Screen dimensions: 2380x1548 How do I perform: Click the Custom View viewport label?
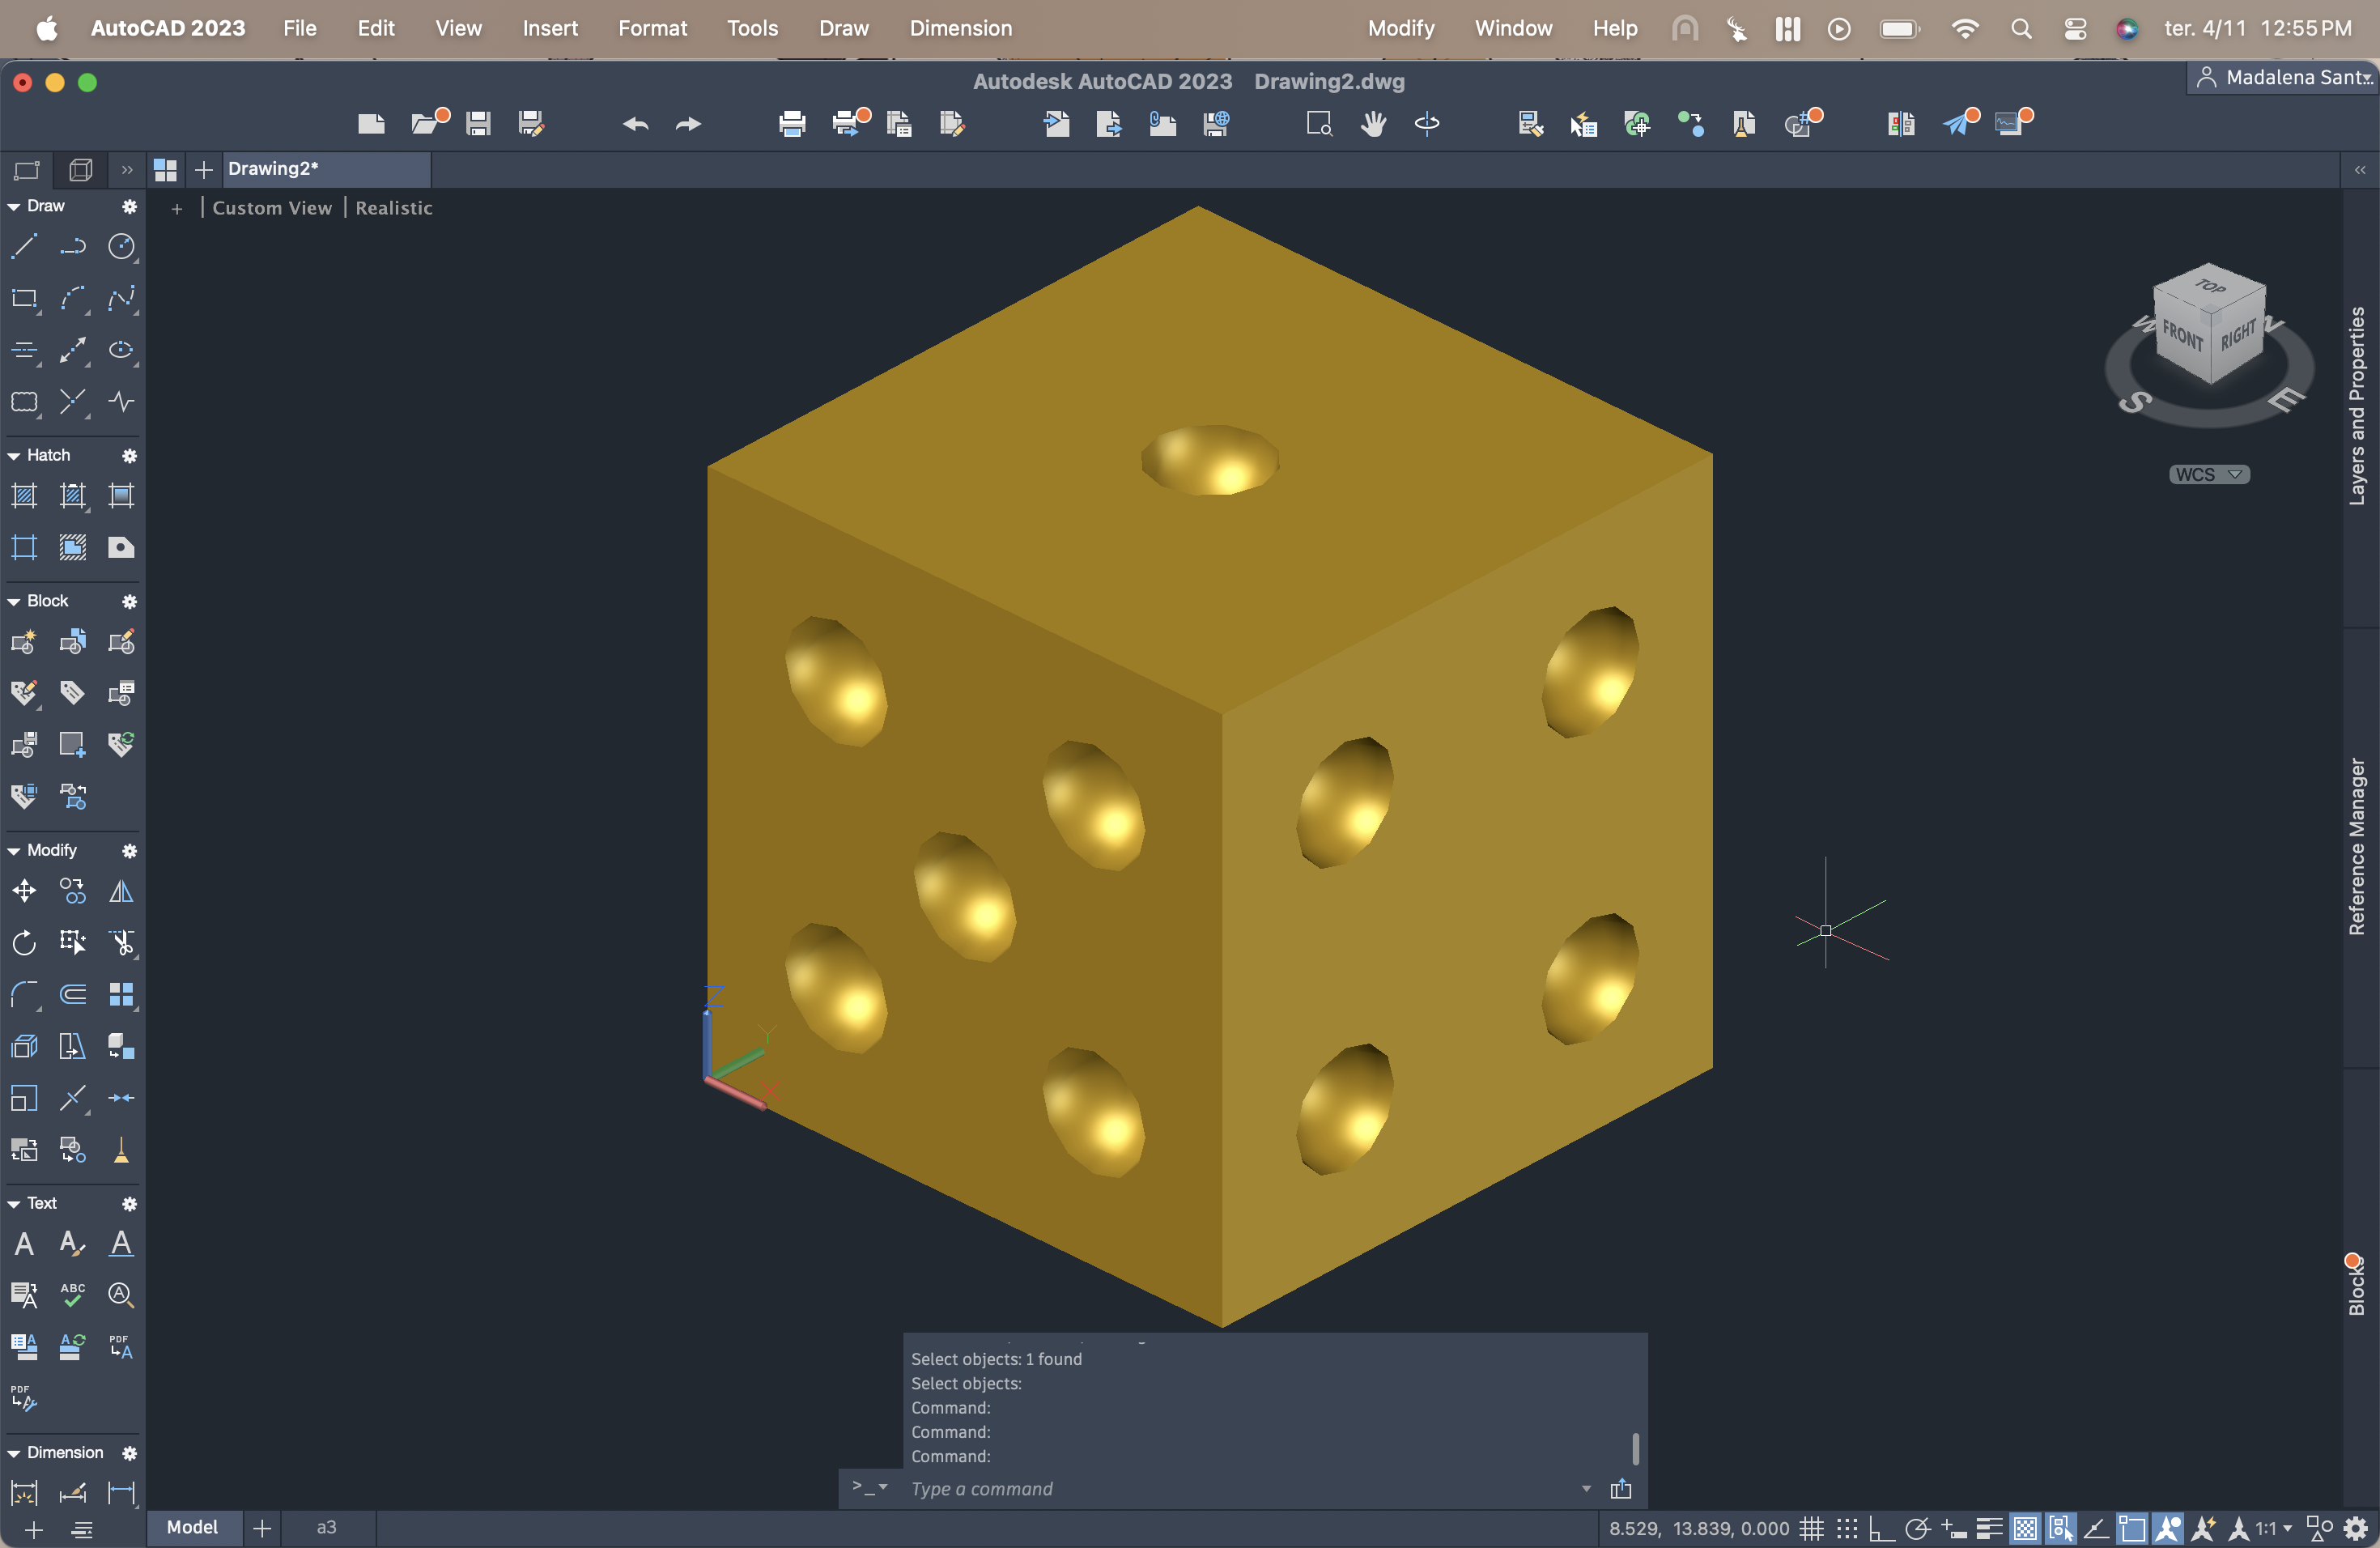point(271,208)
